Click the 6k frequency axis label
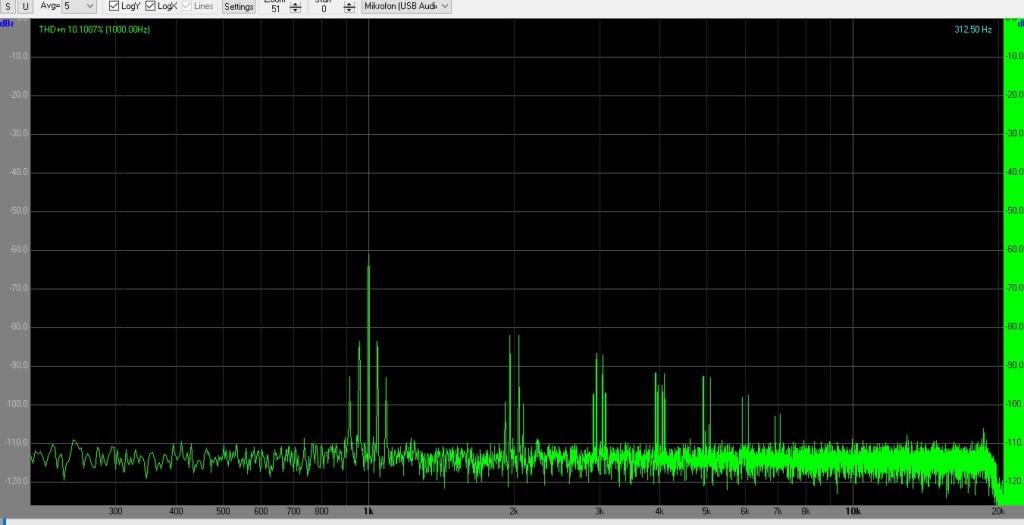 click(744, 511)
